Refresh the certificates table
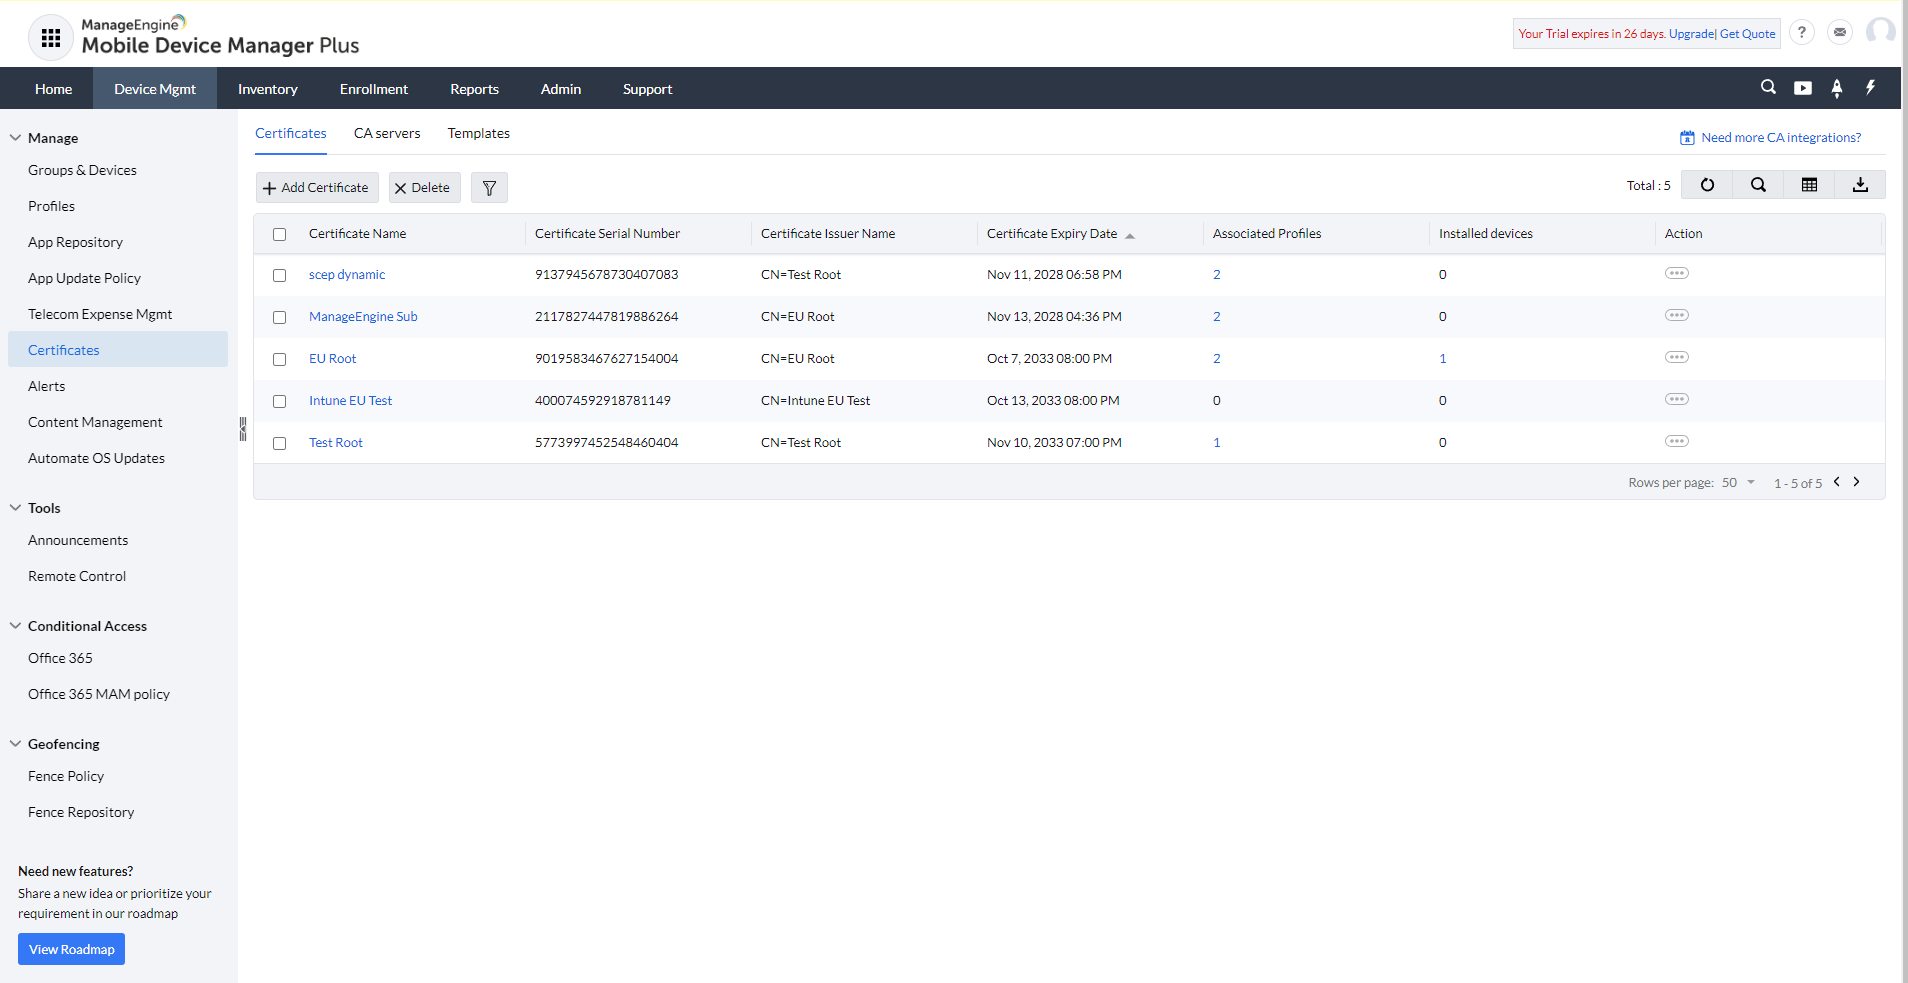This screenshot has width=1908, height=983. tap(1707, 185)
